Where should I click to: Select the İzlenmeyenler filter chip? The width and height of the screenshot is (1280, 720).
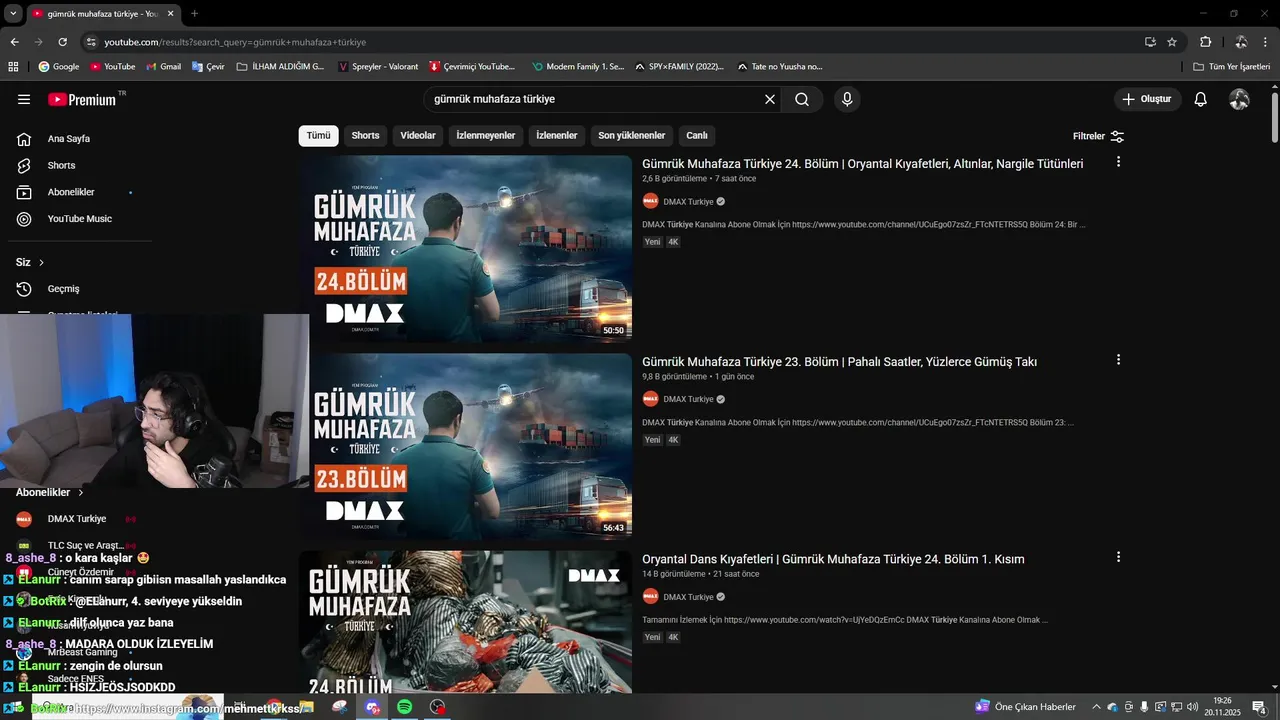point(486,136)
